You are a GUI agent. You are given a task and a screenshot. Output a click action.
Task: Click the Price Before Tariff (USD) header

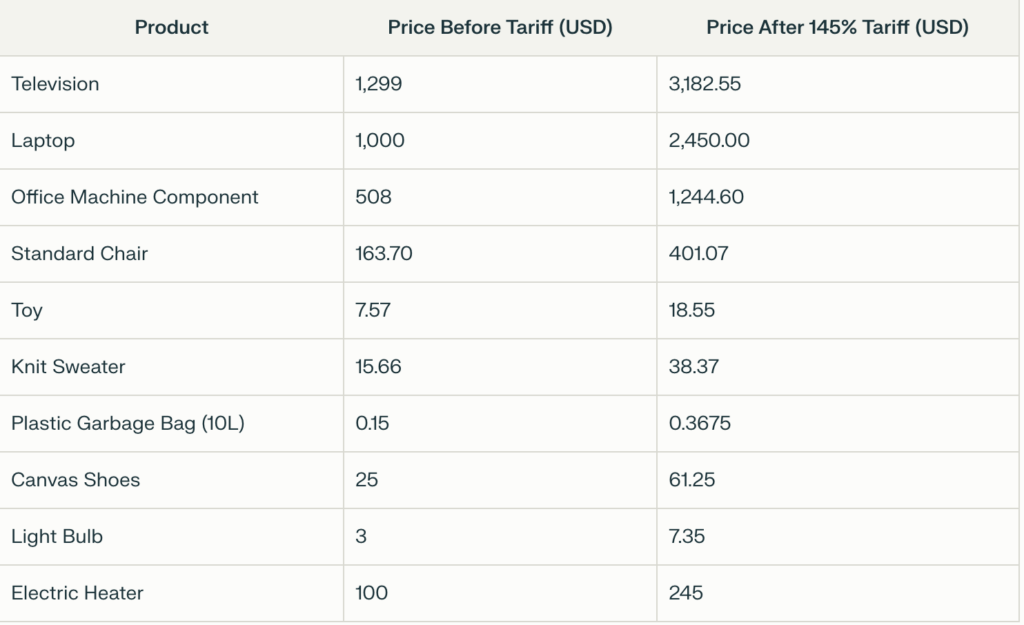click(x=500, y=28)
